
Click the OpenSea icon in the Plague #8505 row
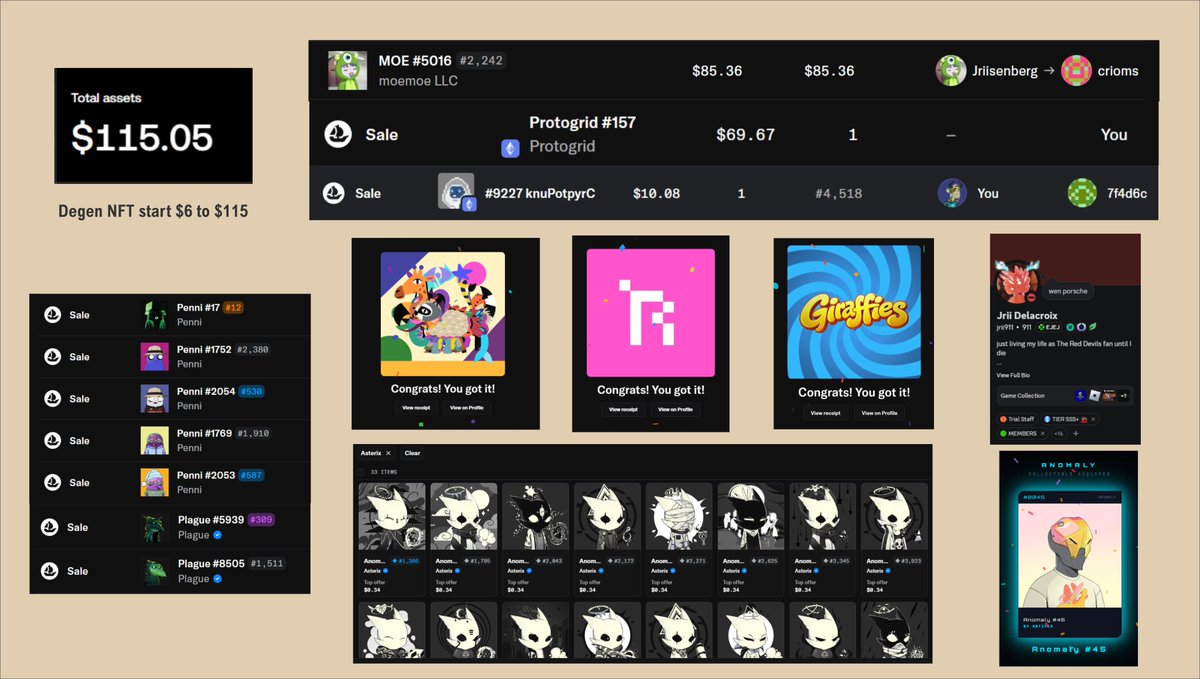pyautogui.click(x=50, y=571)
